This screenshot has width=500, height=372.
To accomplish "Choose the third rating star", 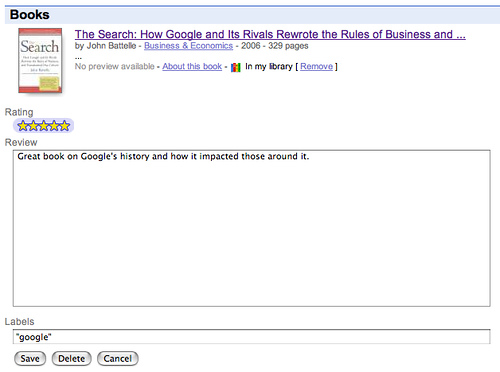I will (x=44, y=126).
